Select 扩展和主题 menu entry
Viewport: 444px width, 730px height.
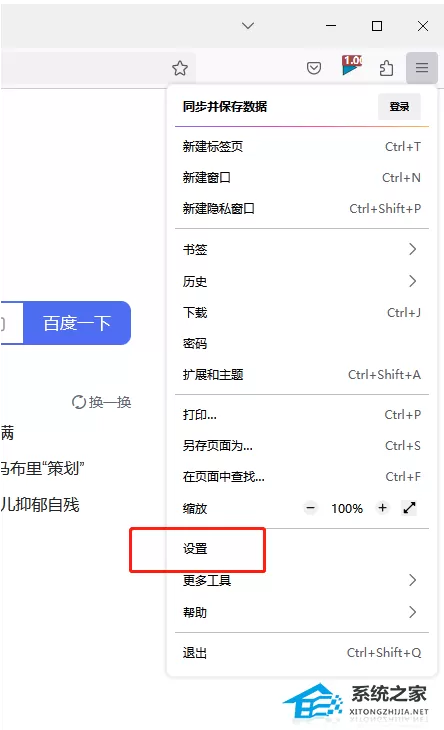tap(302, 374)
